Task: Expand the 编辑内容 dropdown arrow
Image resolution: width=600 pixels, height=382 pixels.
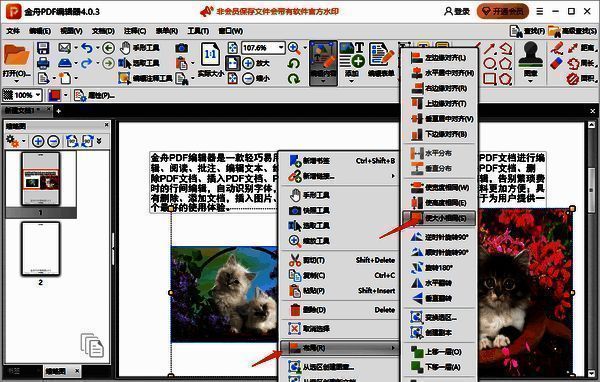Action: coord(323,81)
